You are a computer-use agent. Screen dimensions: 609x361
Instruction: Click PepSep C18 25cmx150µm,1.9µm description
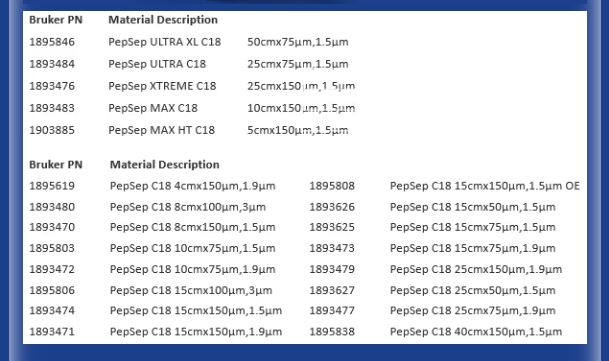pos(476,269)
